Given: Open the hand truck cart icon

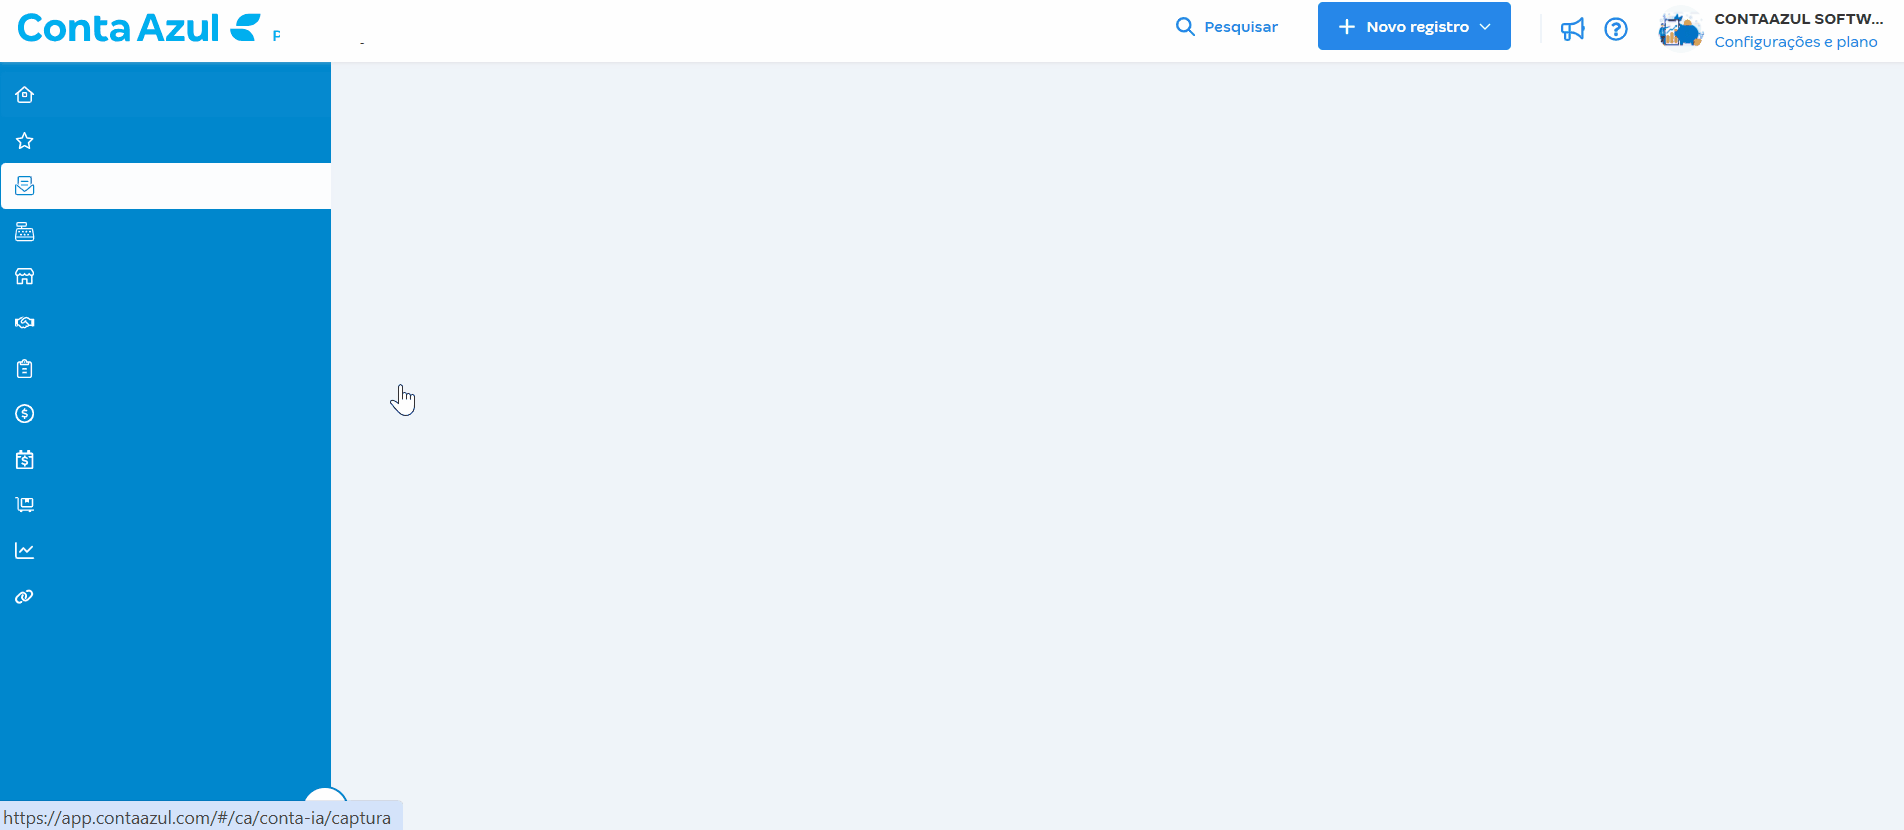Looking at the screenshot, I should click(25, 505).
